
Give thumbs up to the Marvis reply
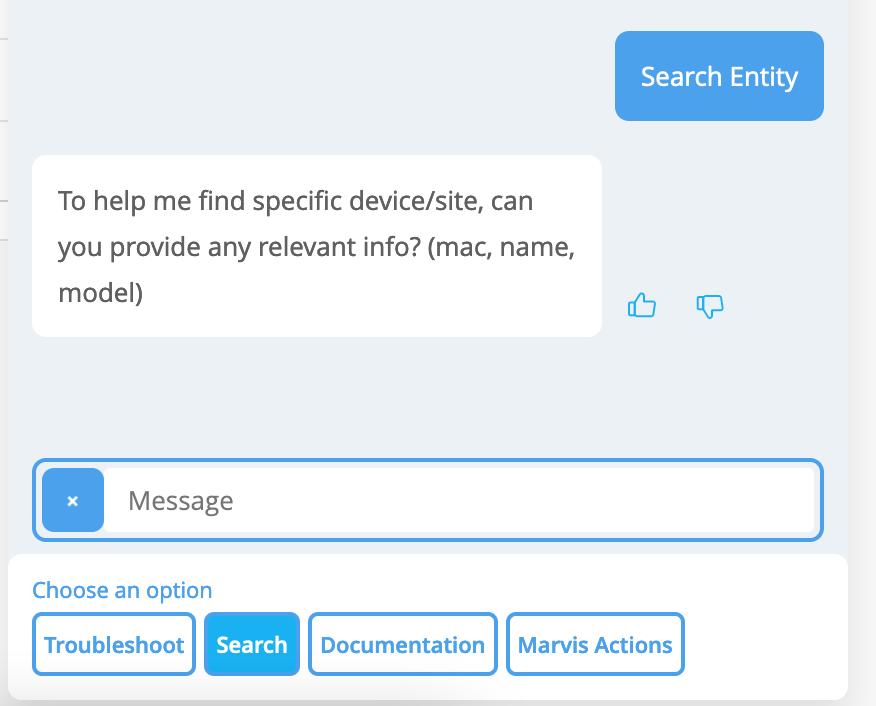click(x=641, y=306)
